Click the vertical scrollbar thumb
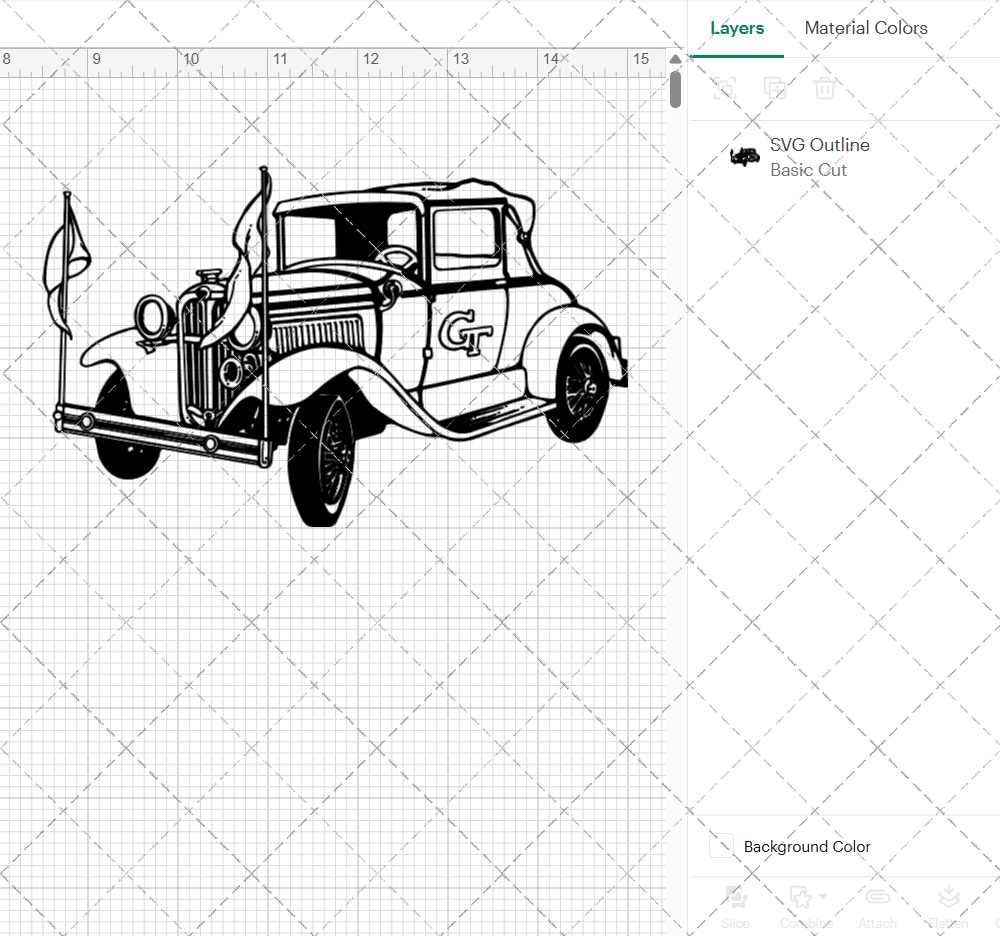The height and width of the screenshot is (936, 1000). [x=675, y=90]
